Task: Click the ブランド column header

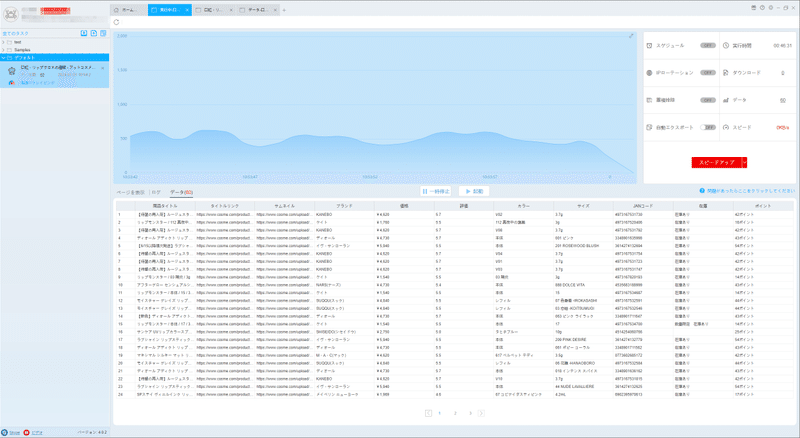Action: coord(344,206)
